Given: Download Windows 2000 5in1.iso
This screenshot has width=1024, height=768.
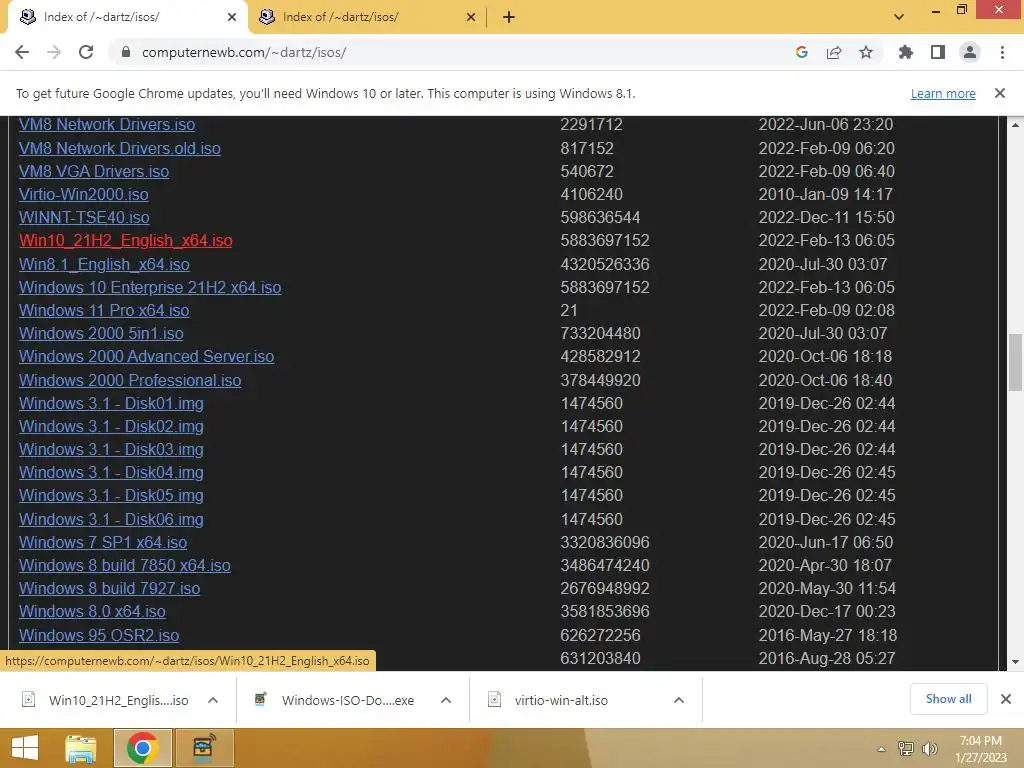Looking at the screenshot, I should (101, 333).
